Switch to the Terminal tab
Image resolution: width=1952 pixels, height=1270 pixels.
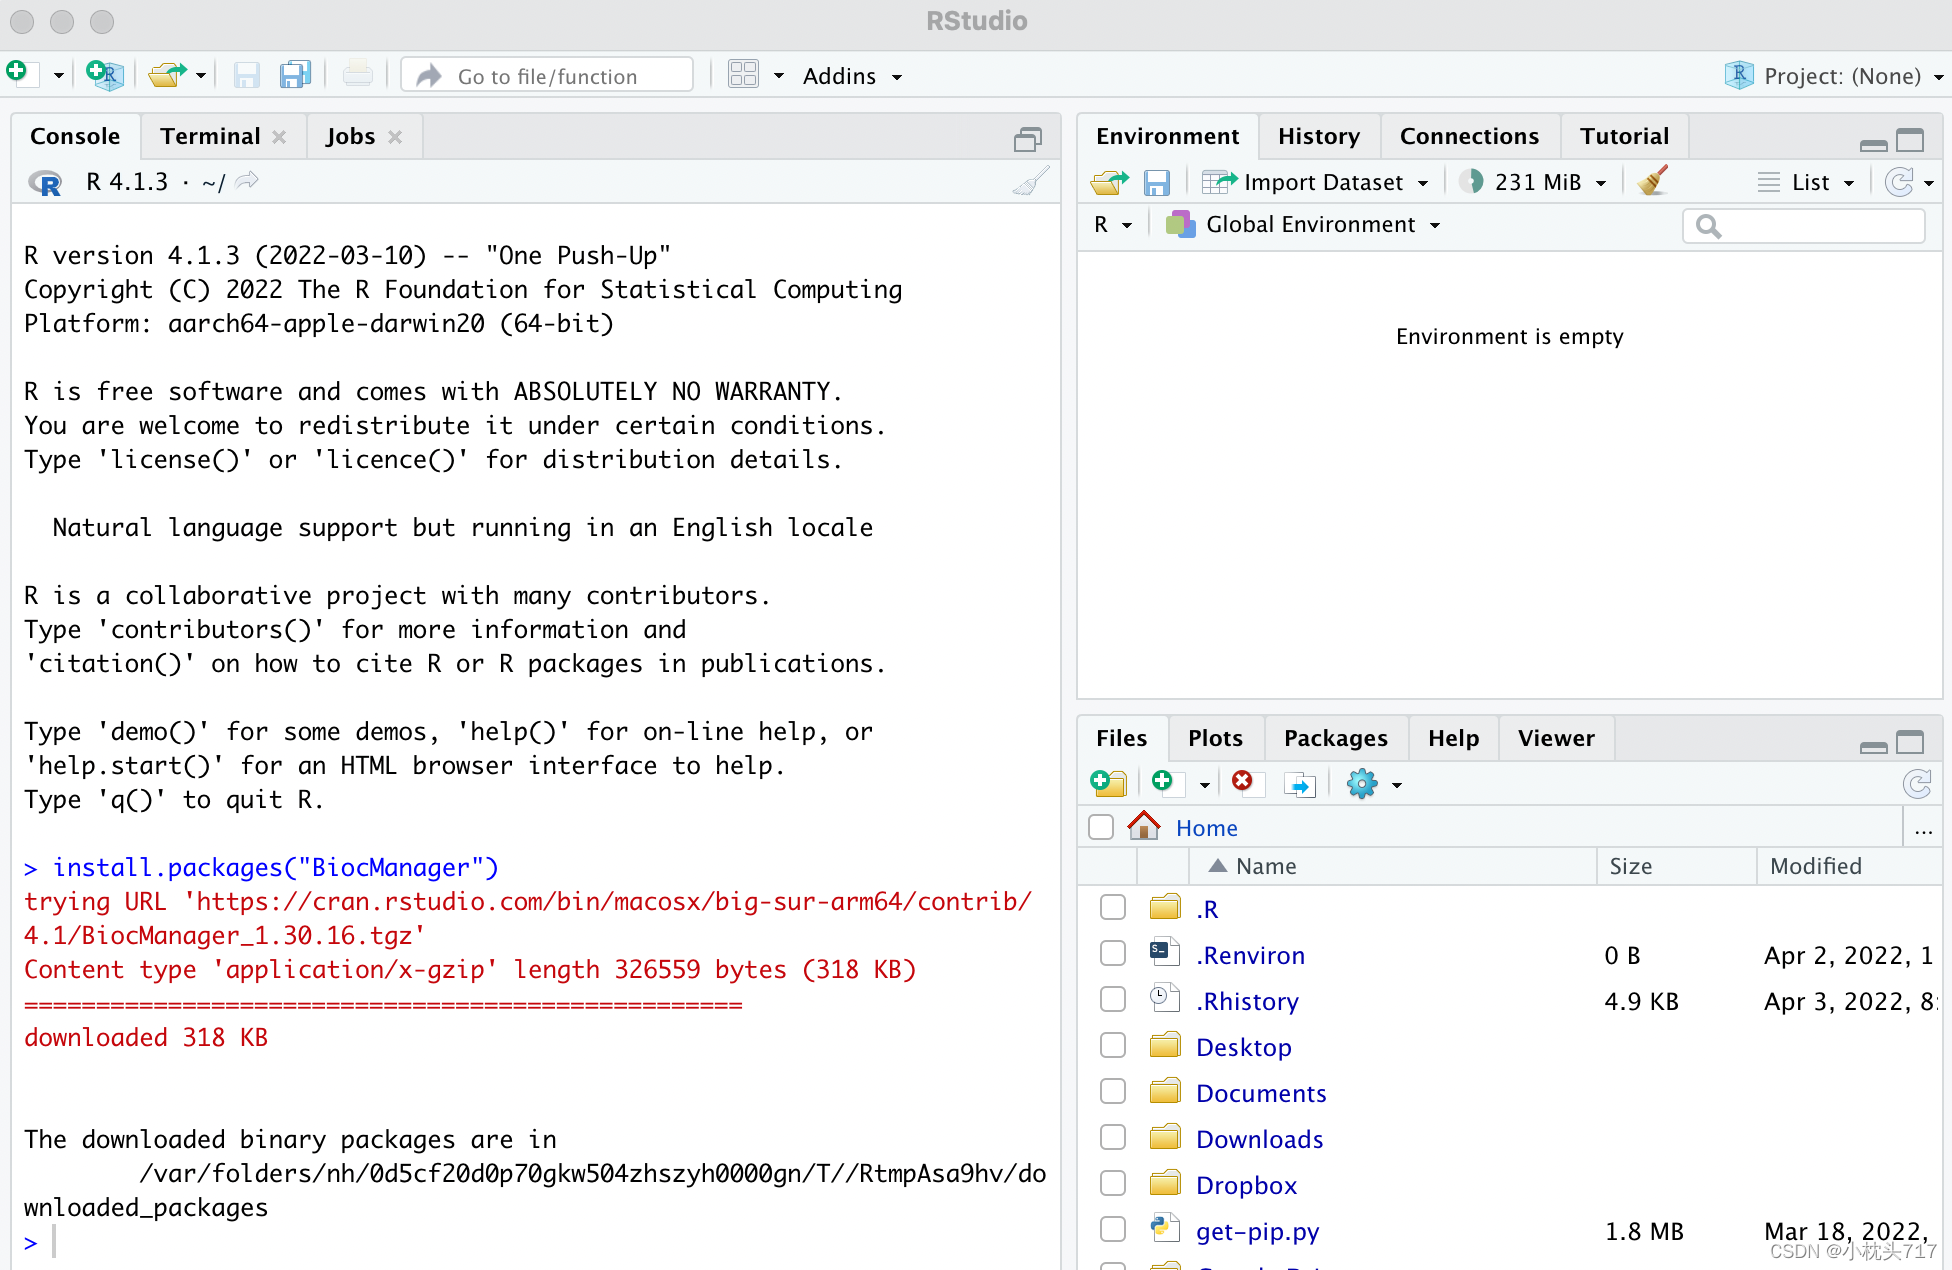coord(210,136)
